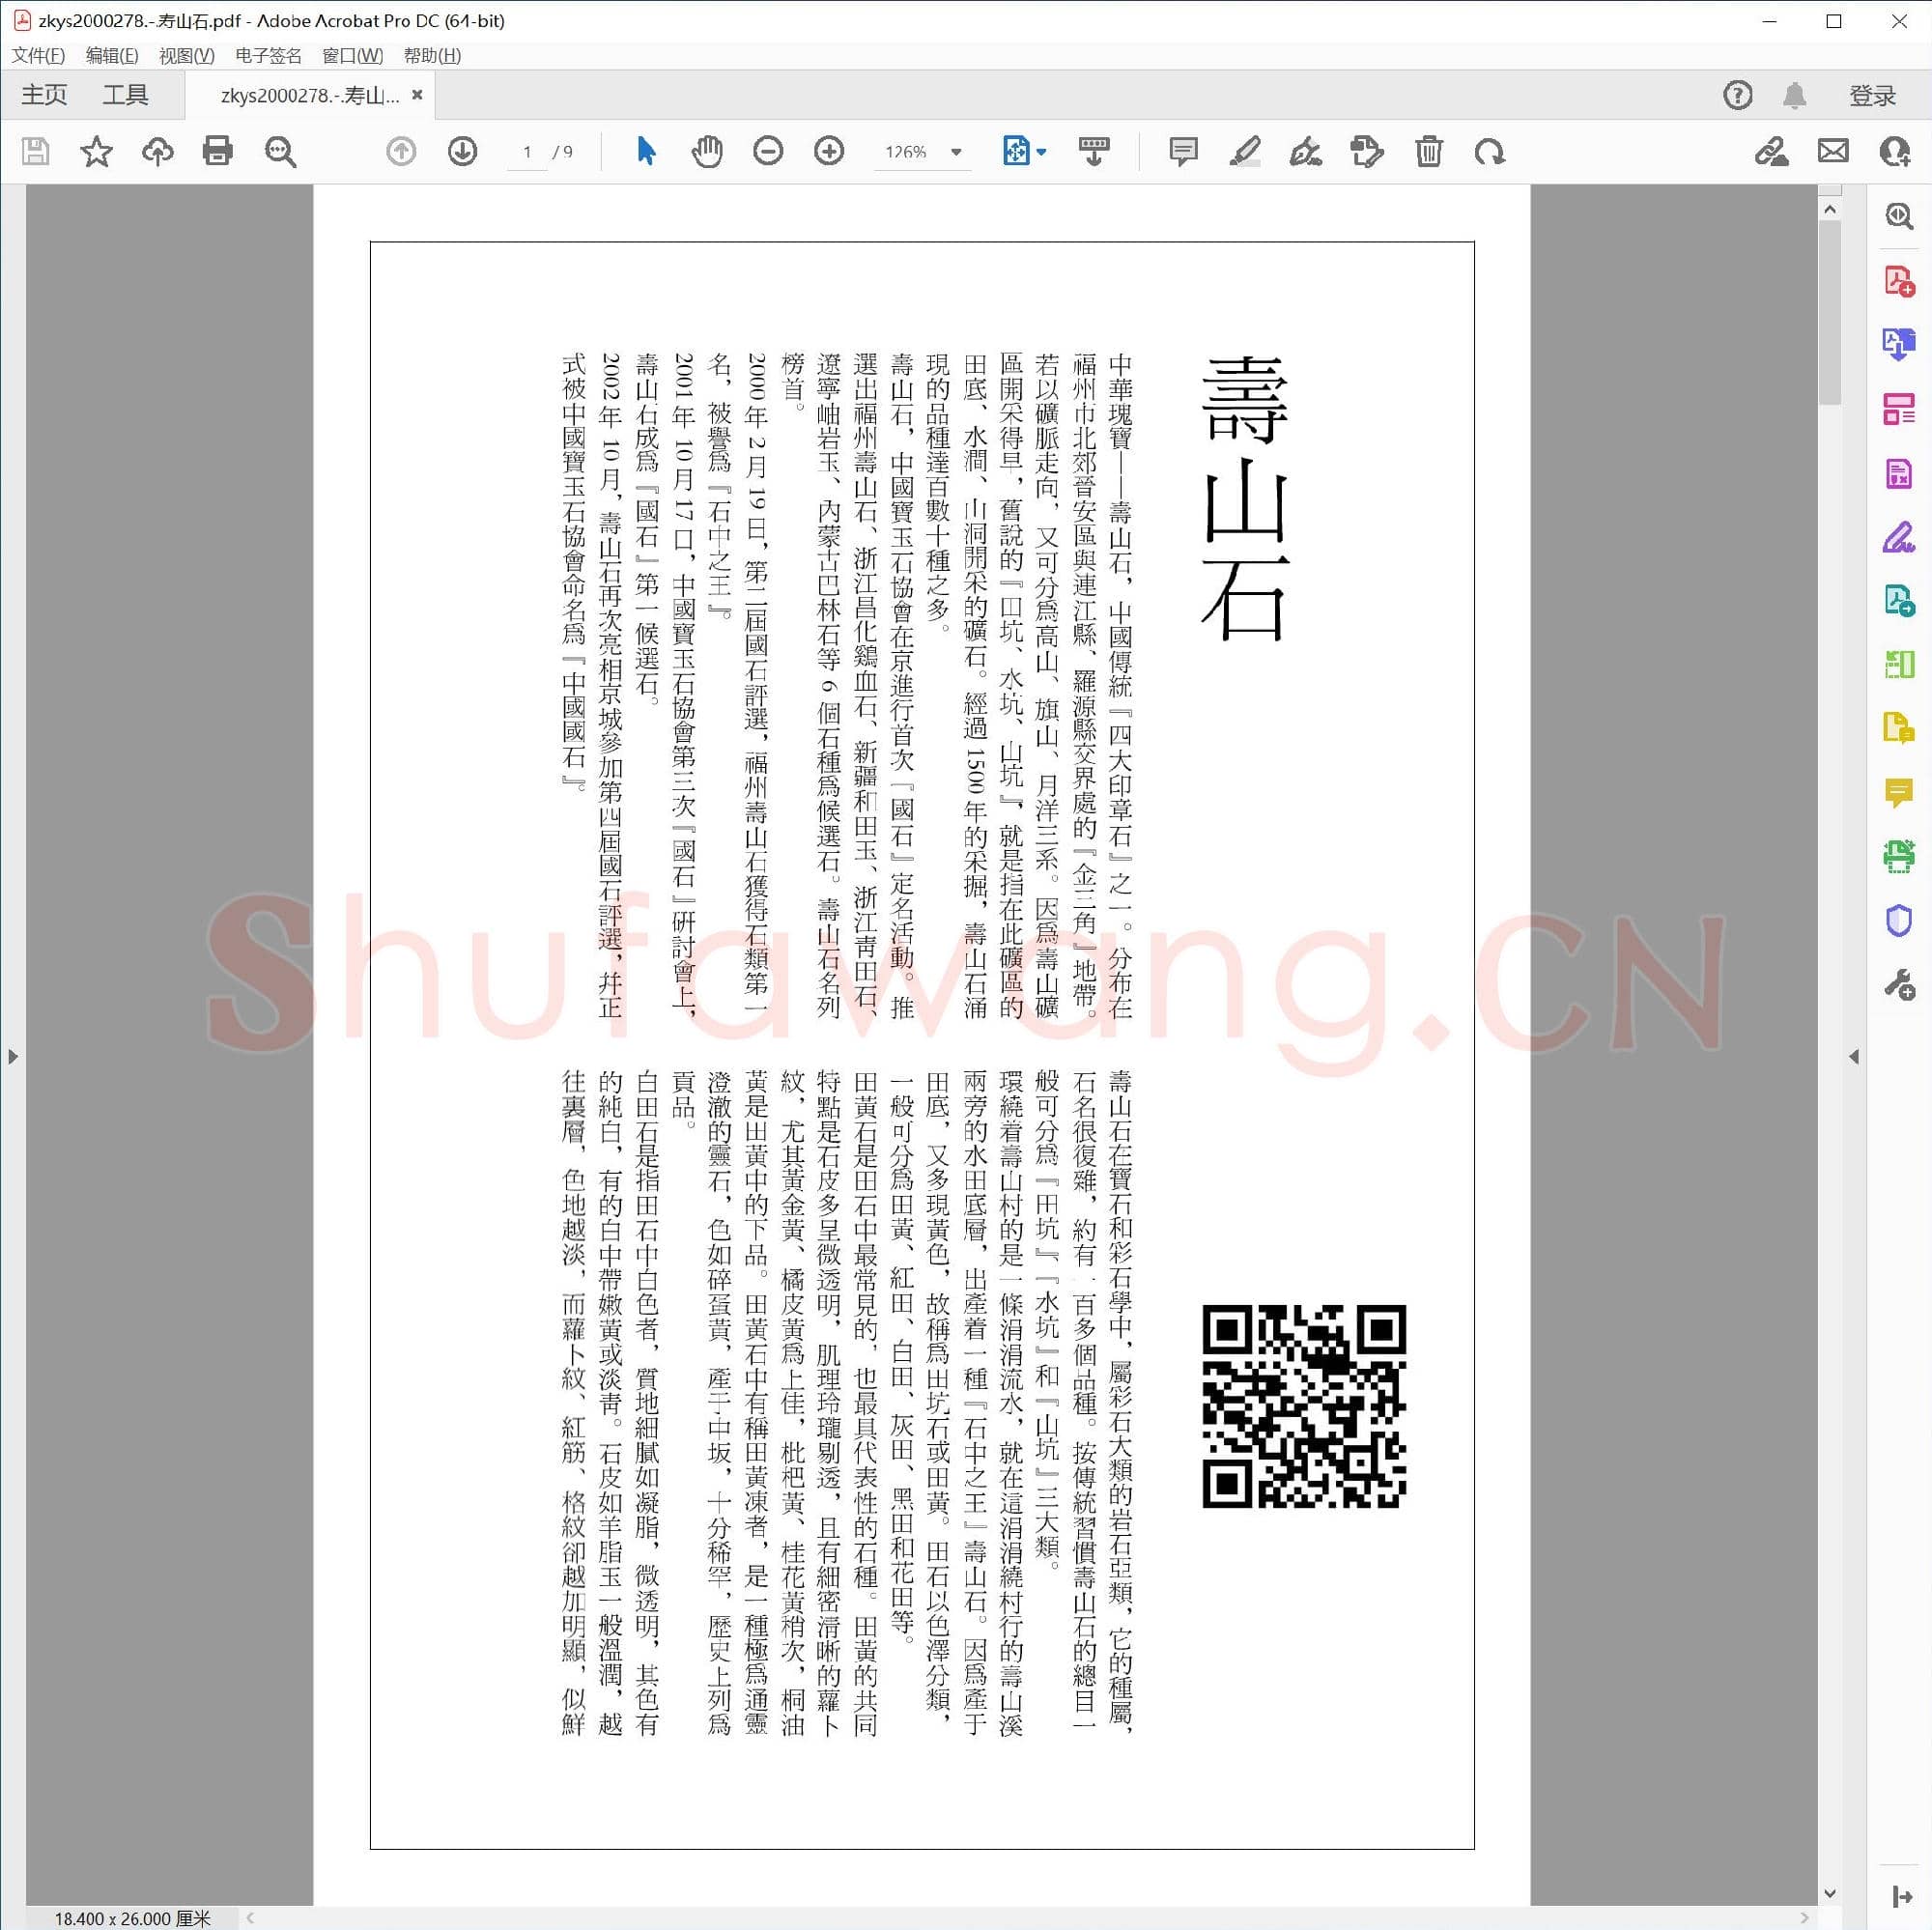Screen dimensions: 1932x1930
Task: Go to the next page with down arrow
Action: 462,152
